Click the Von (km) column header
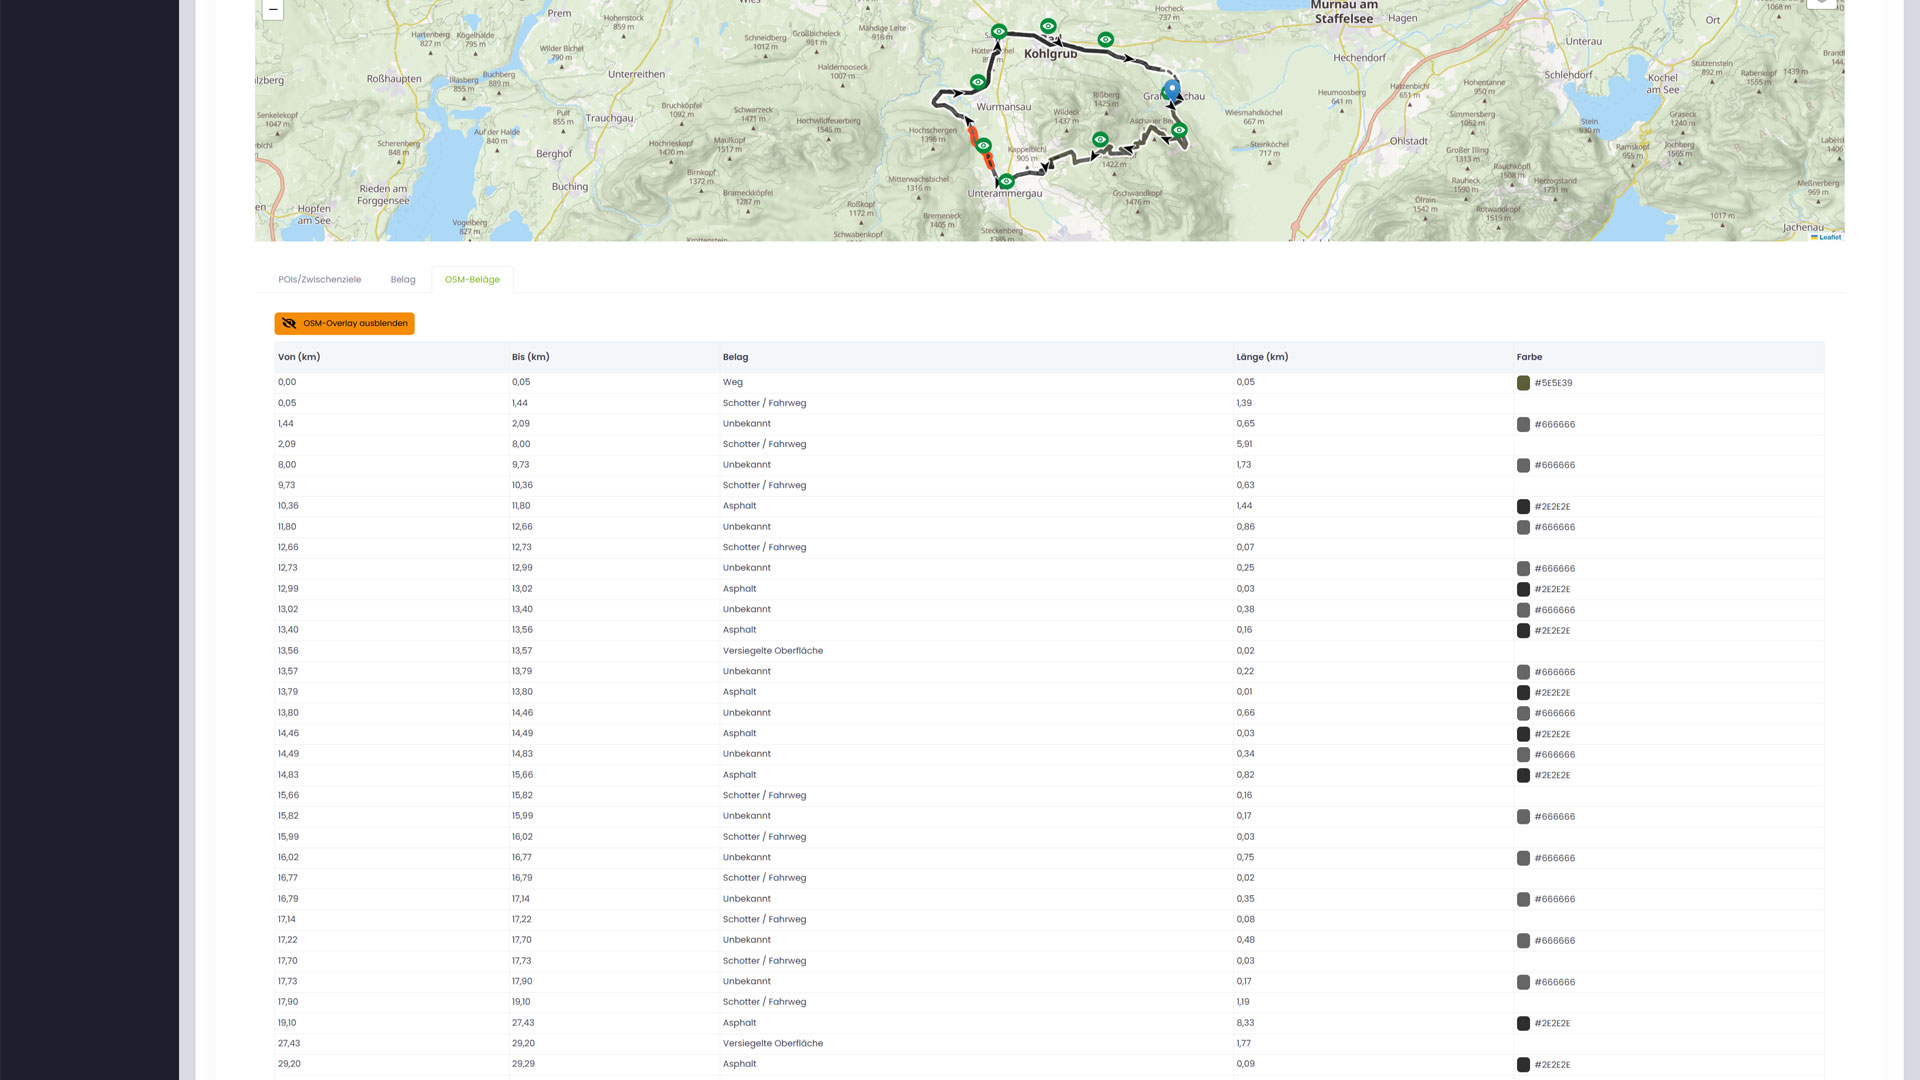Screen dimensions: 1920x1080 tap(298, 357)
